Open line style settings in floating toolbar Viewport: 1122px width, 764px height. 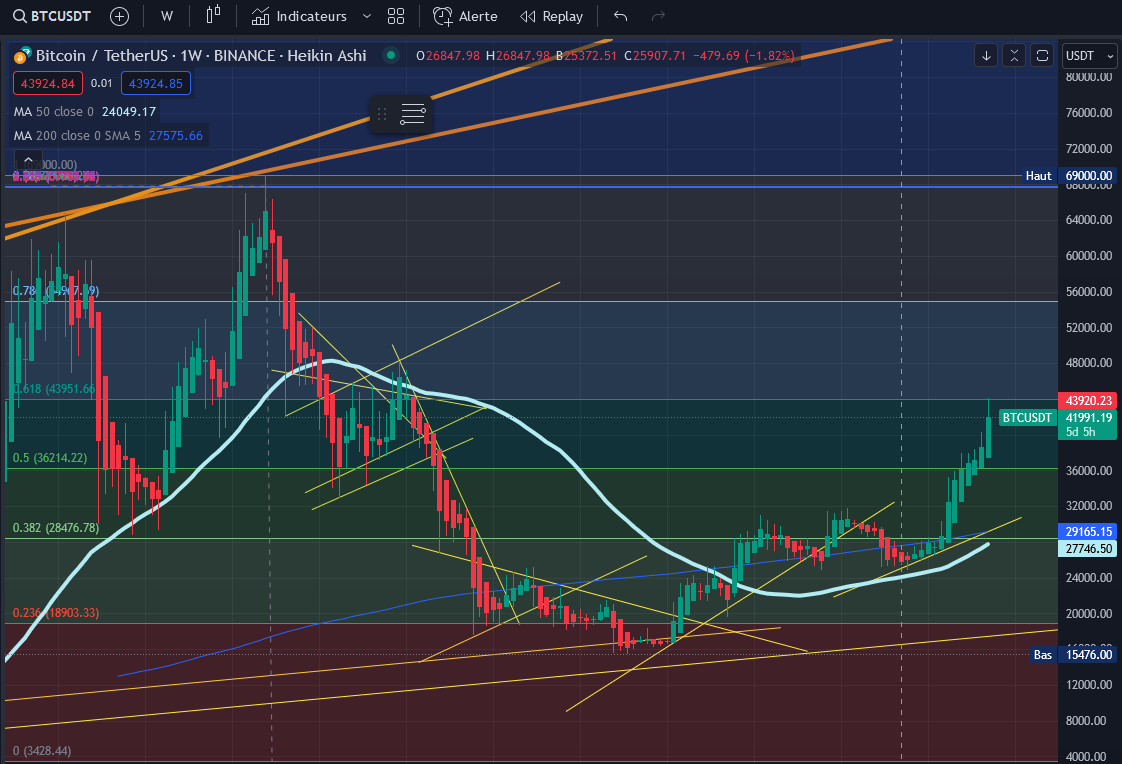point(413,114)
